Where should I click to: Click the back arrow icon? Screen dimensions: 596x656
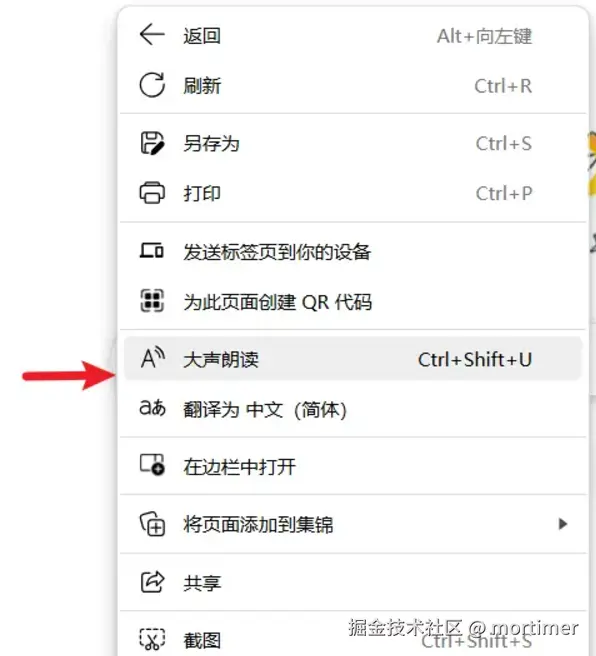click(152, 34)
